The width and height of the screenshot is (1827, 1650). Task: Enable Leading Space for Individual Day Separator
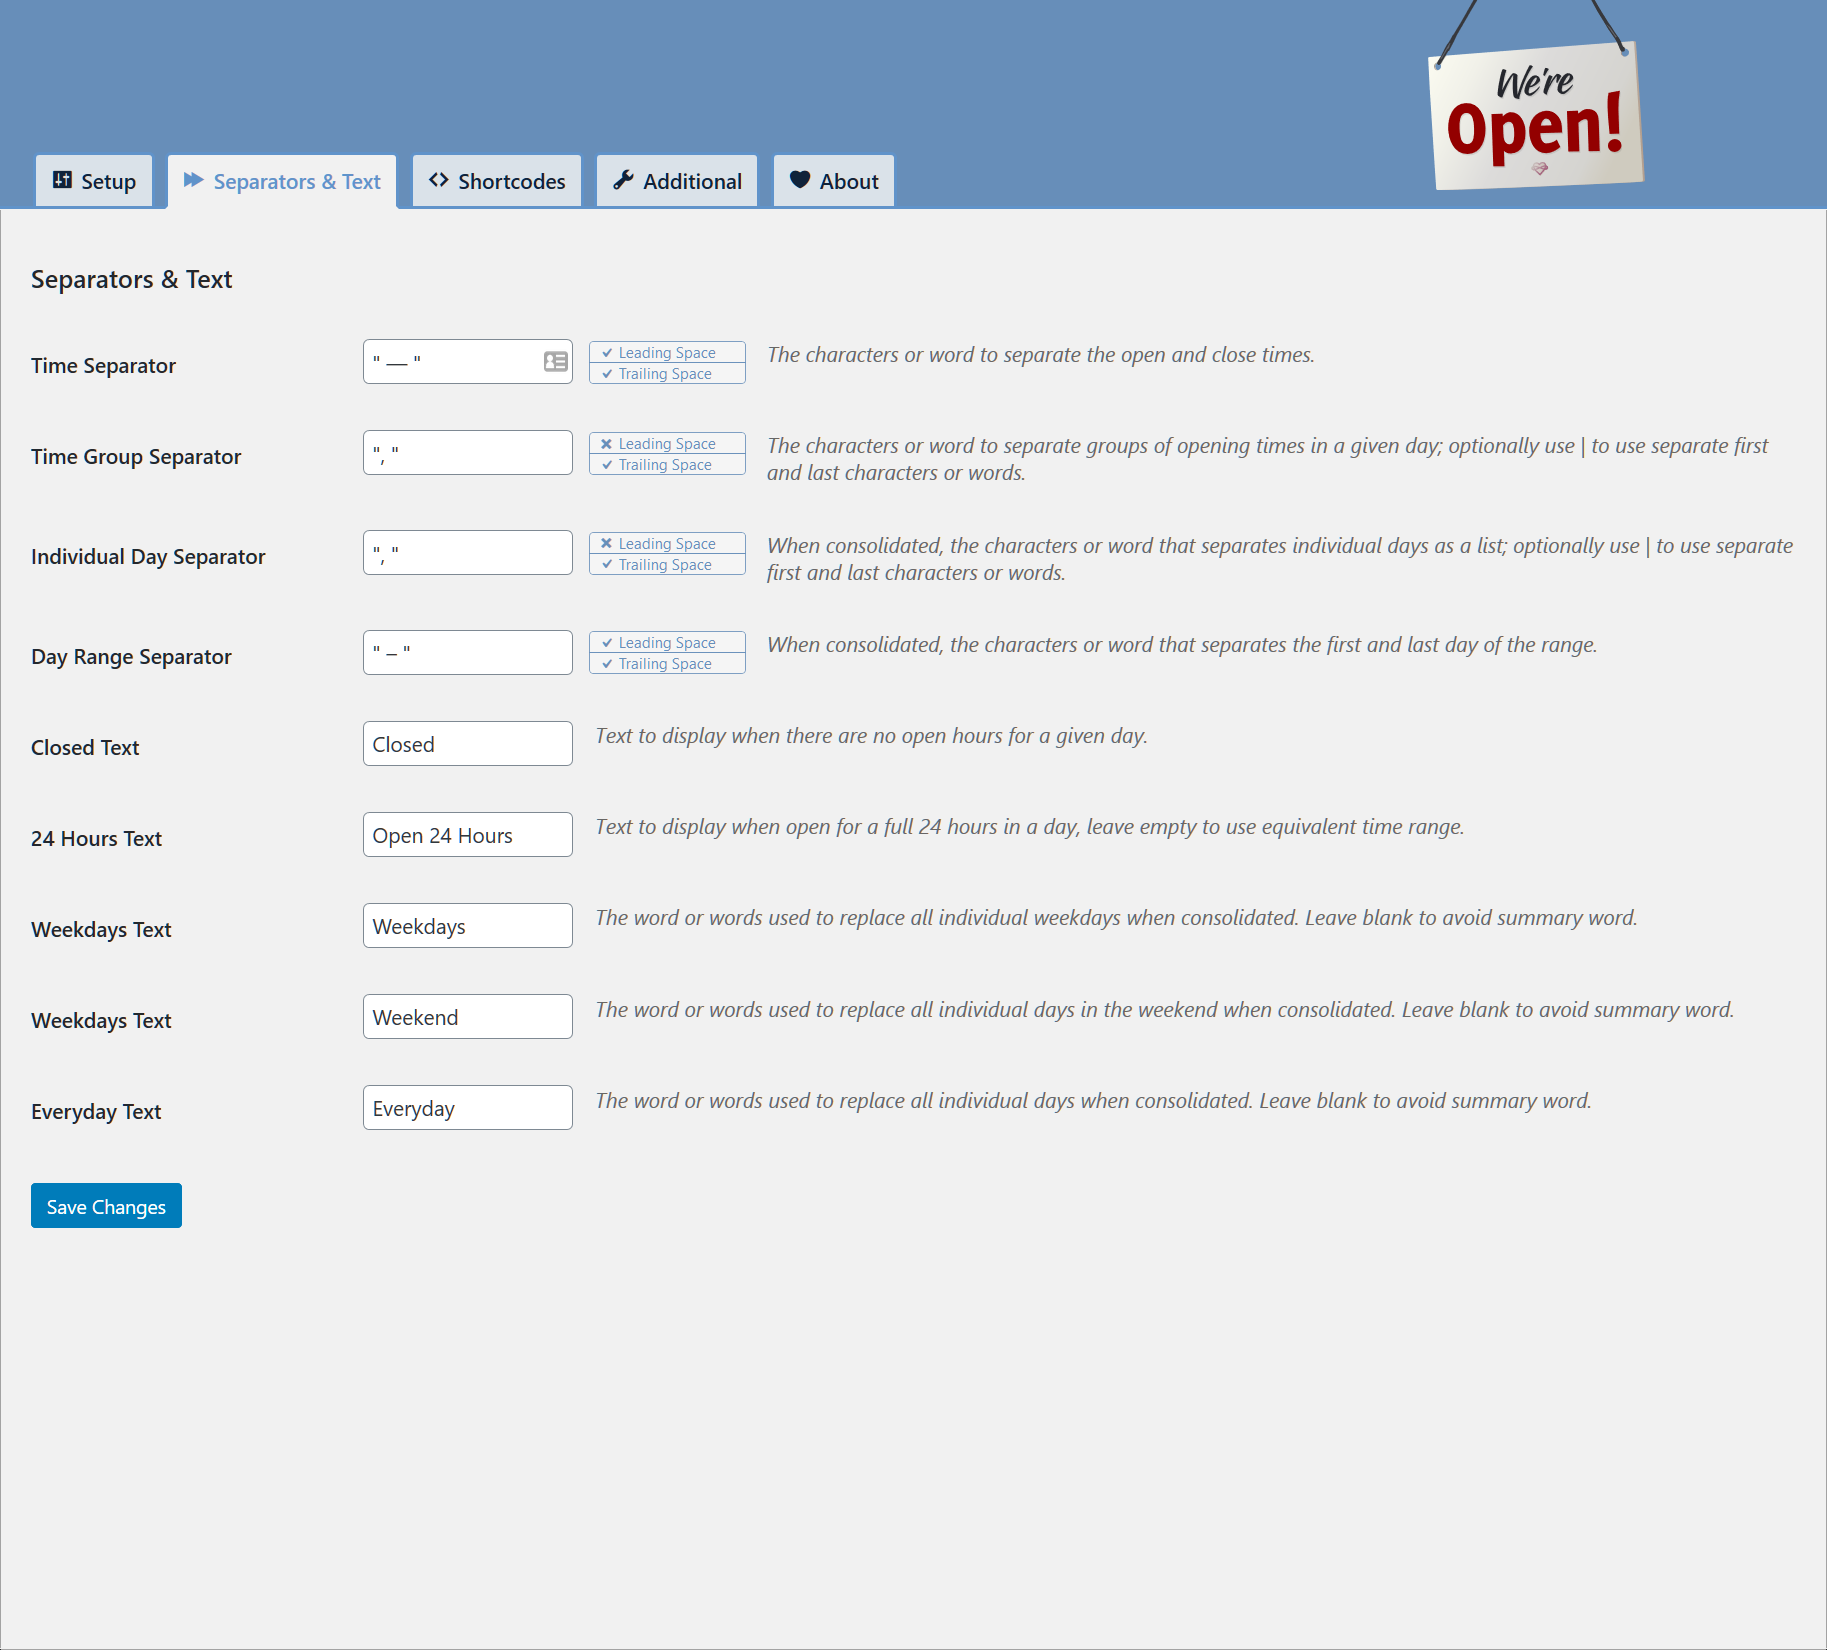tap(667, 543)
